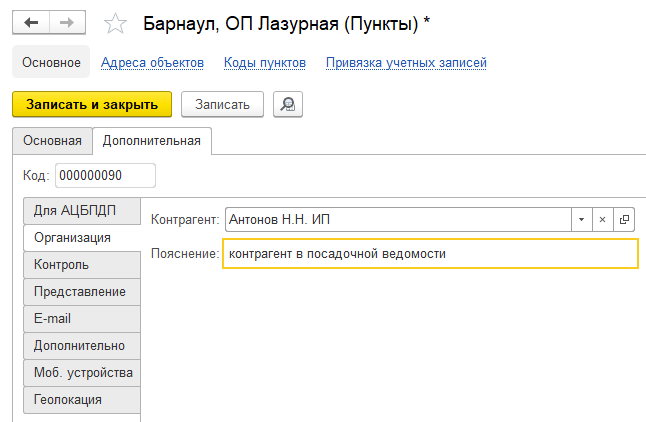Screen dimensions: 646x422
Task: Click the back navigation arrow
Action: pos(31,22)
